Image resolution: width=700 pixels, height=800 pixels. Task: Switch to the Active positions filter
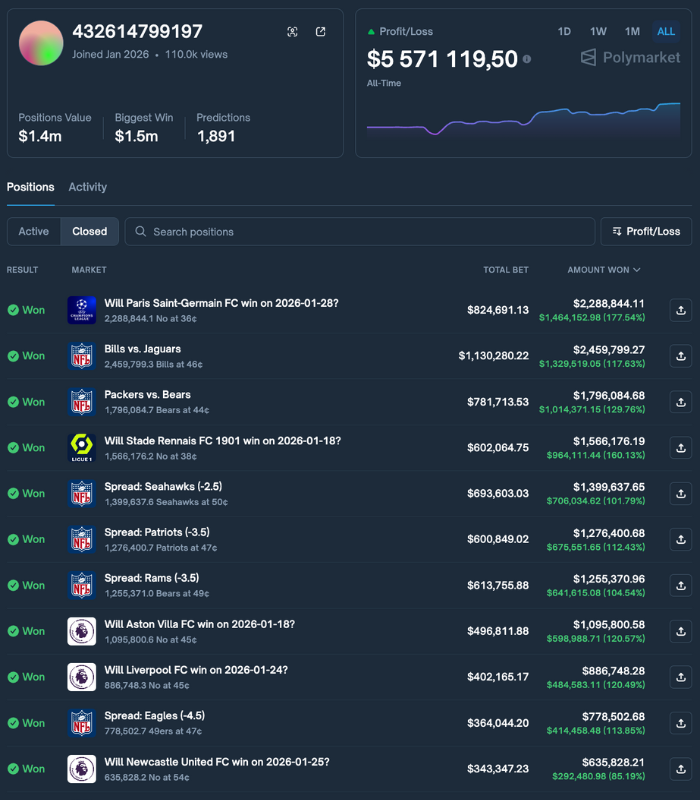pyautogui.click(x=34, y=232)
